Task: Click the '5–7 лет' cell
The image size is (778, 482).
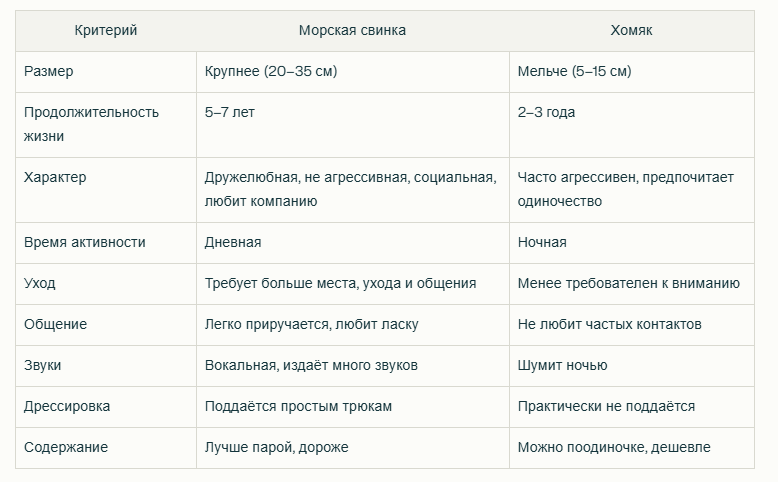Action: tap(352, 125)
